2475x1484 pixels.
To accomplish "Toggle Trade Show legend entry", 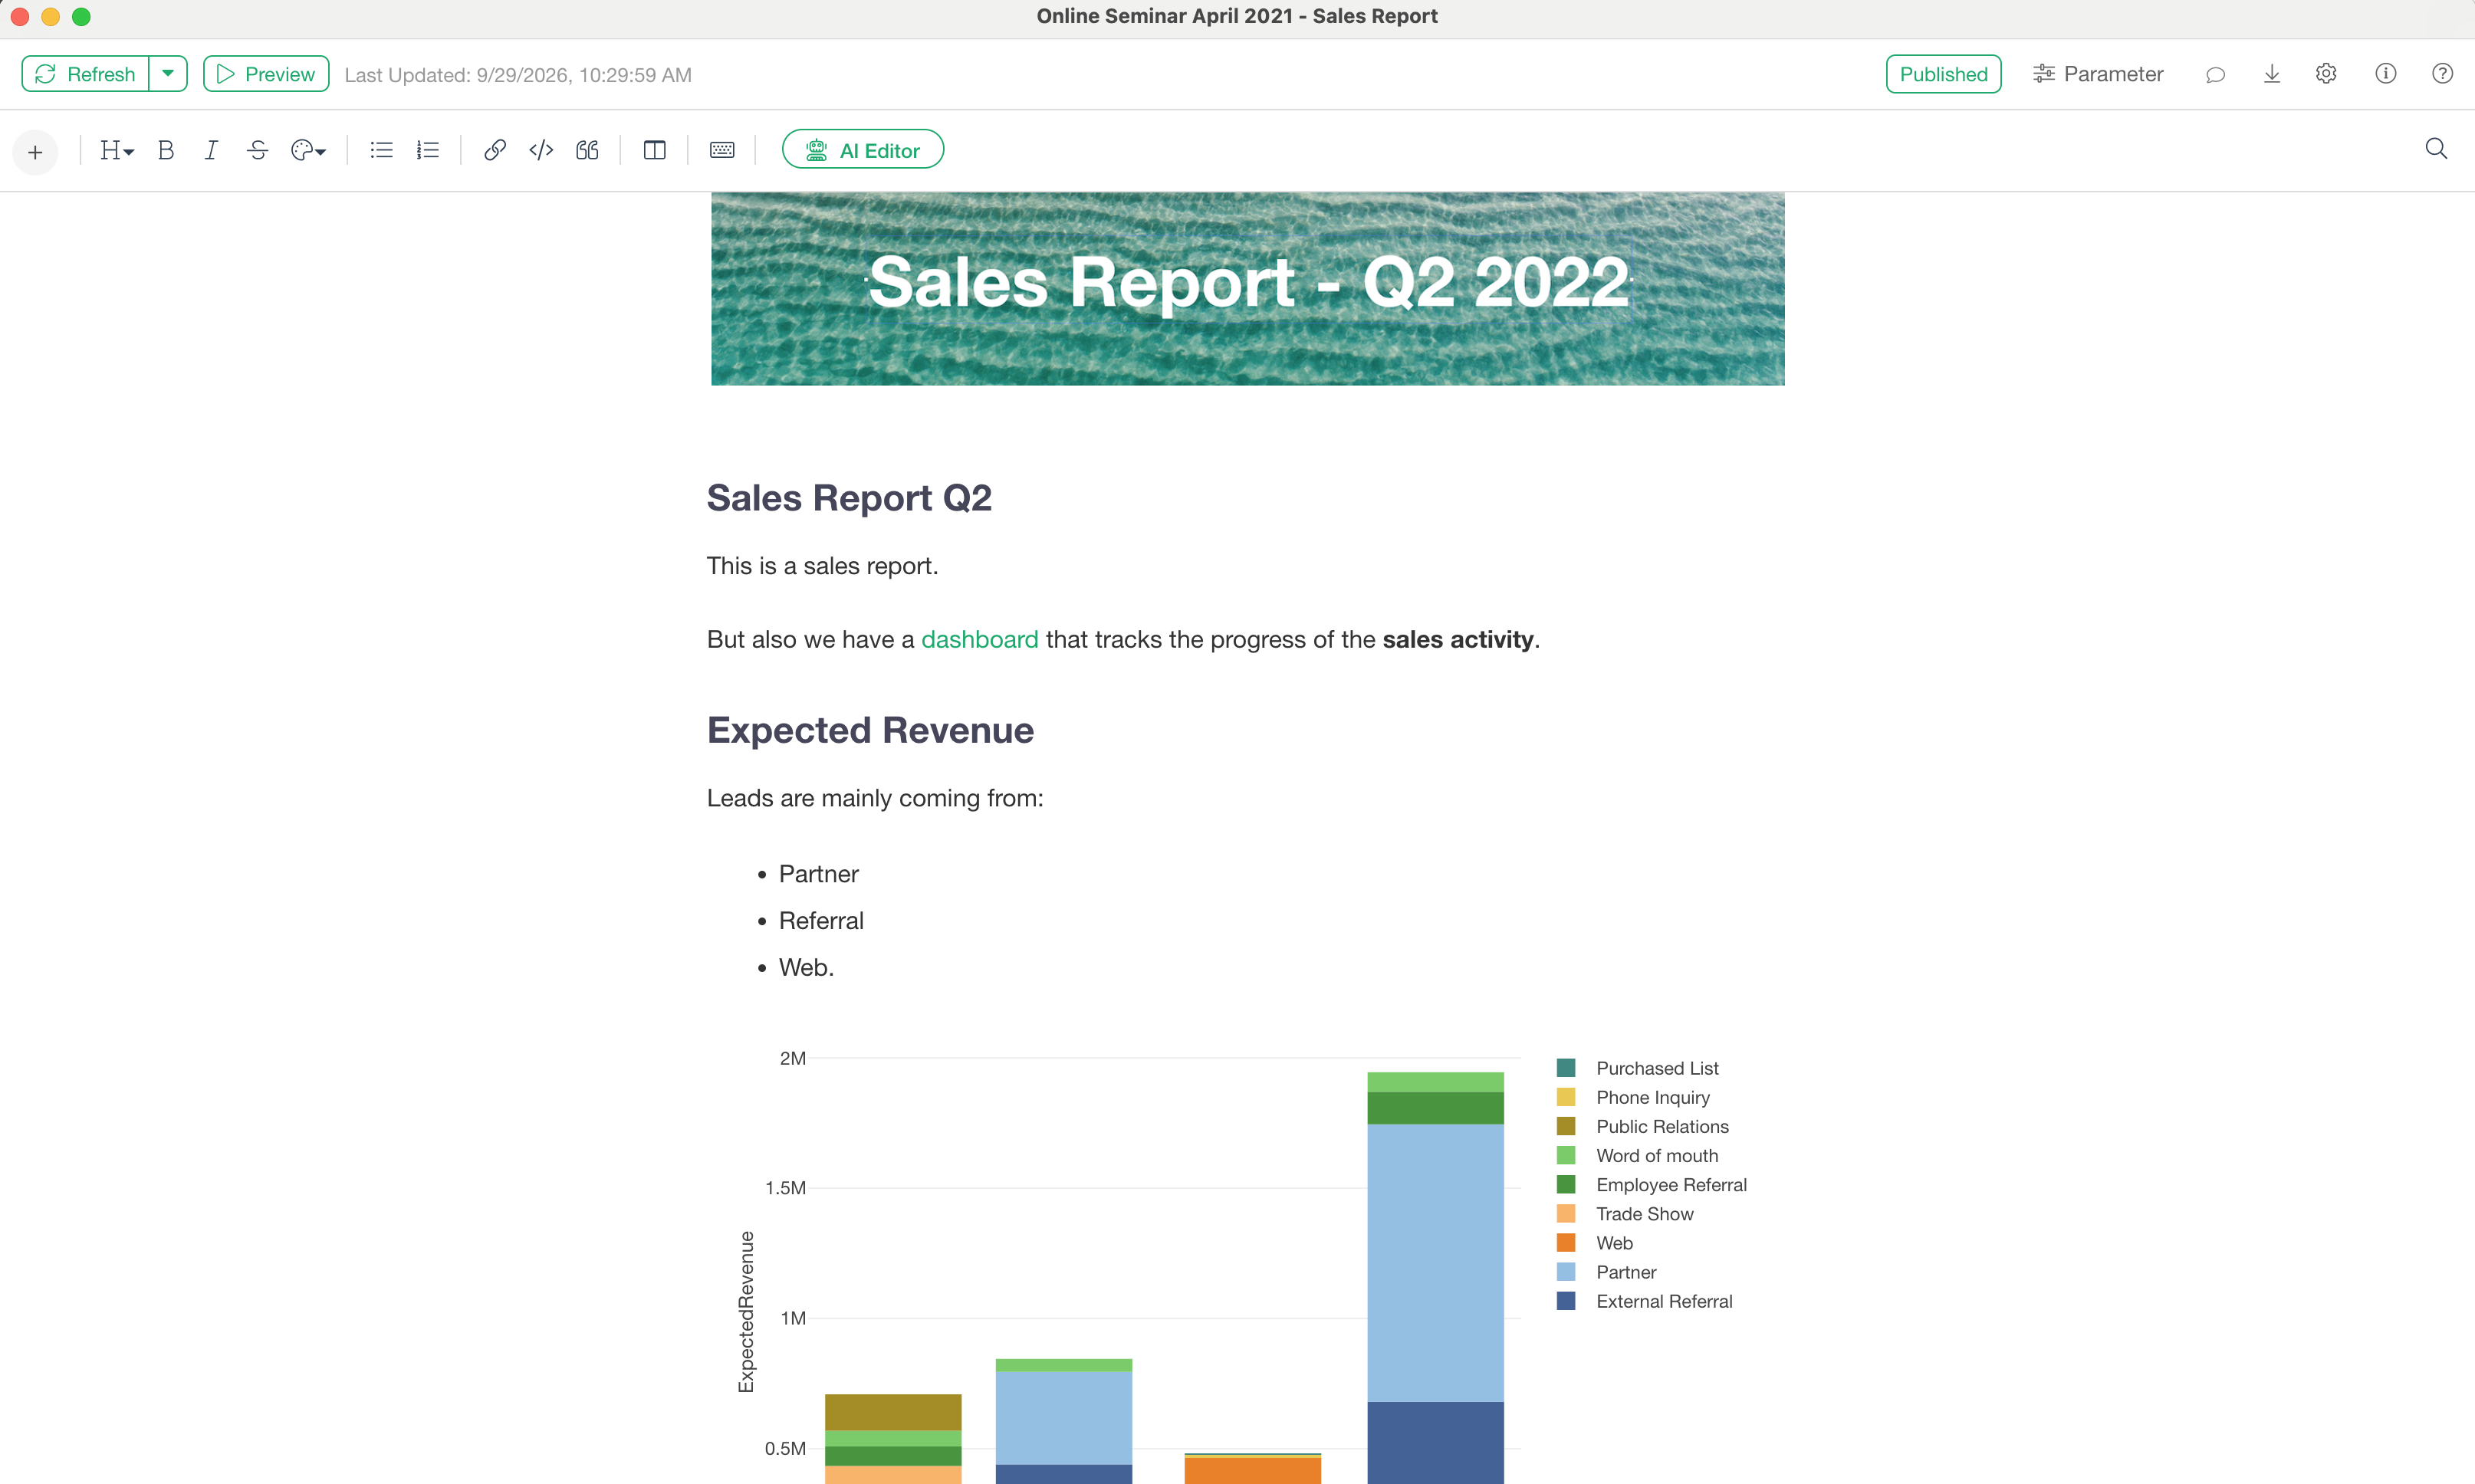I will point(1625,1213).
